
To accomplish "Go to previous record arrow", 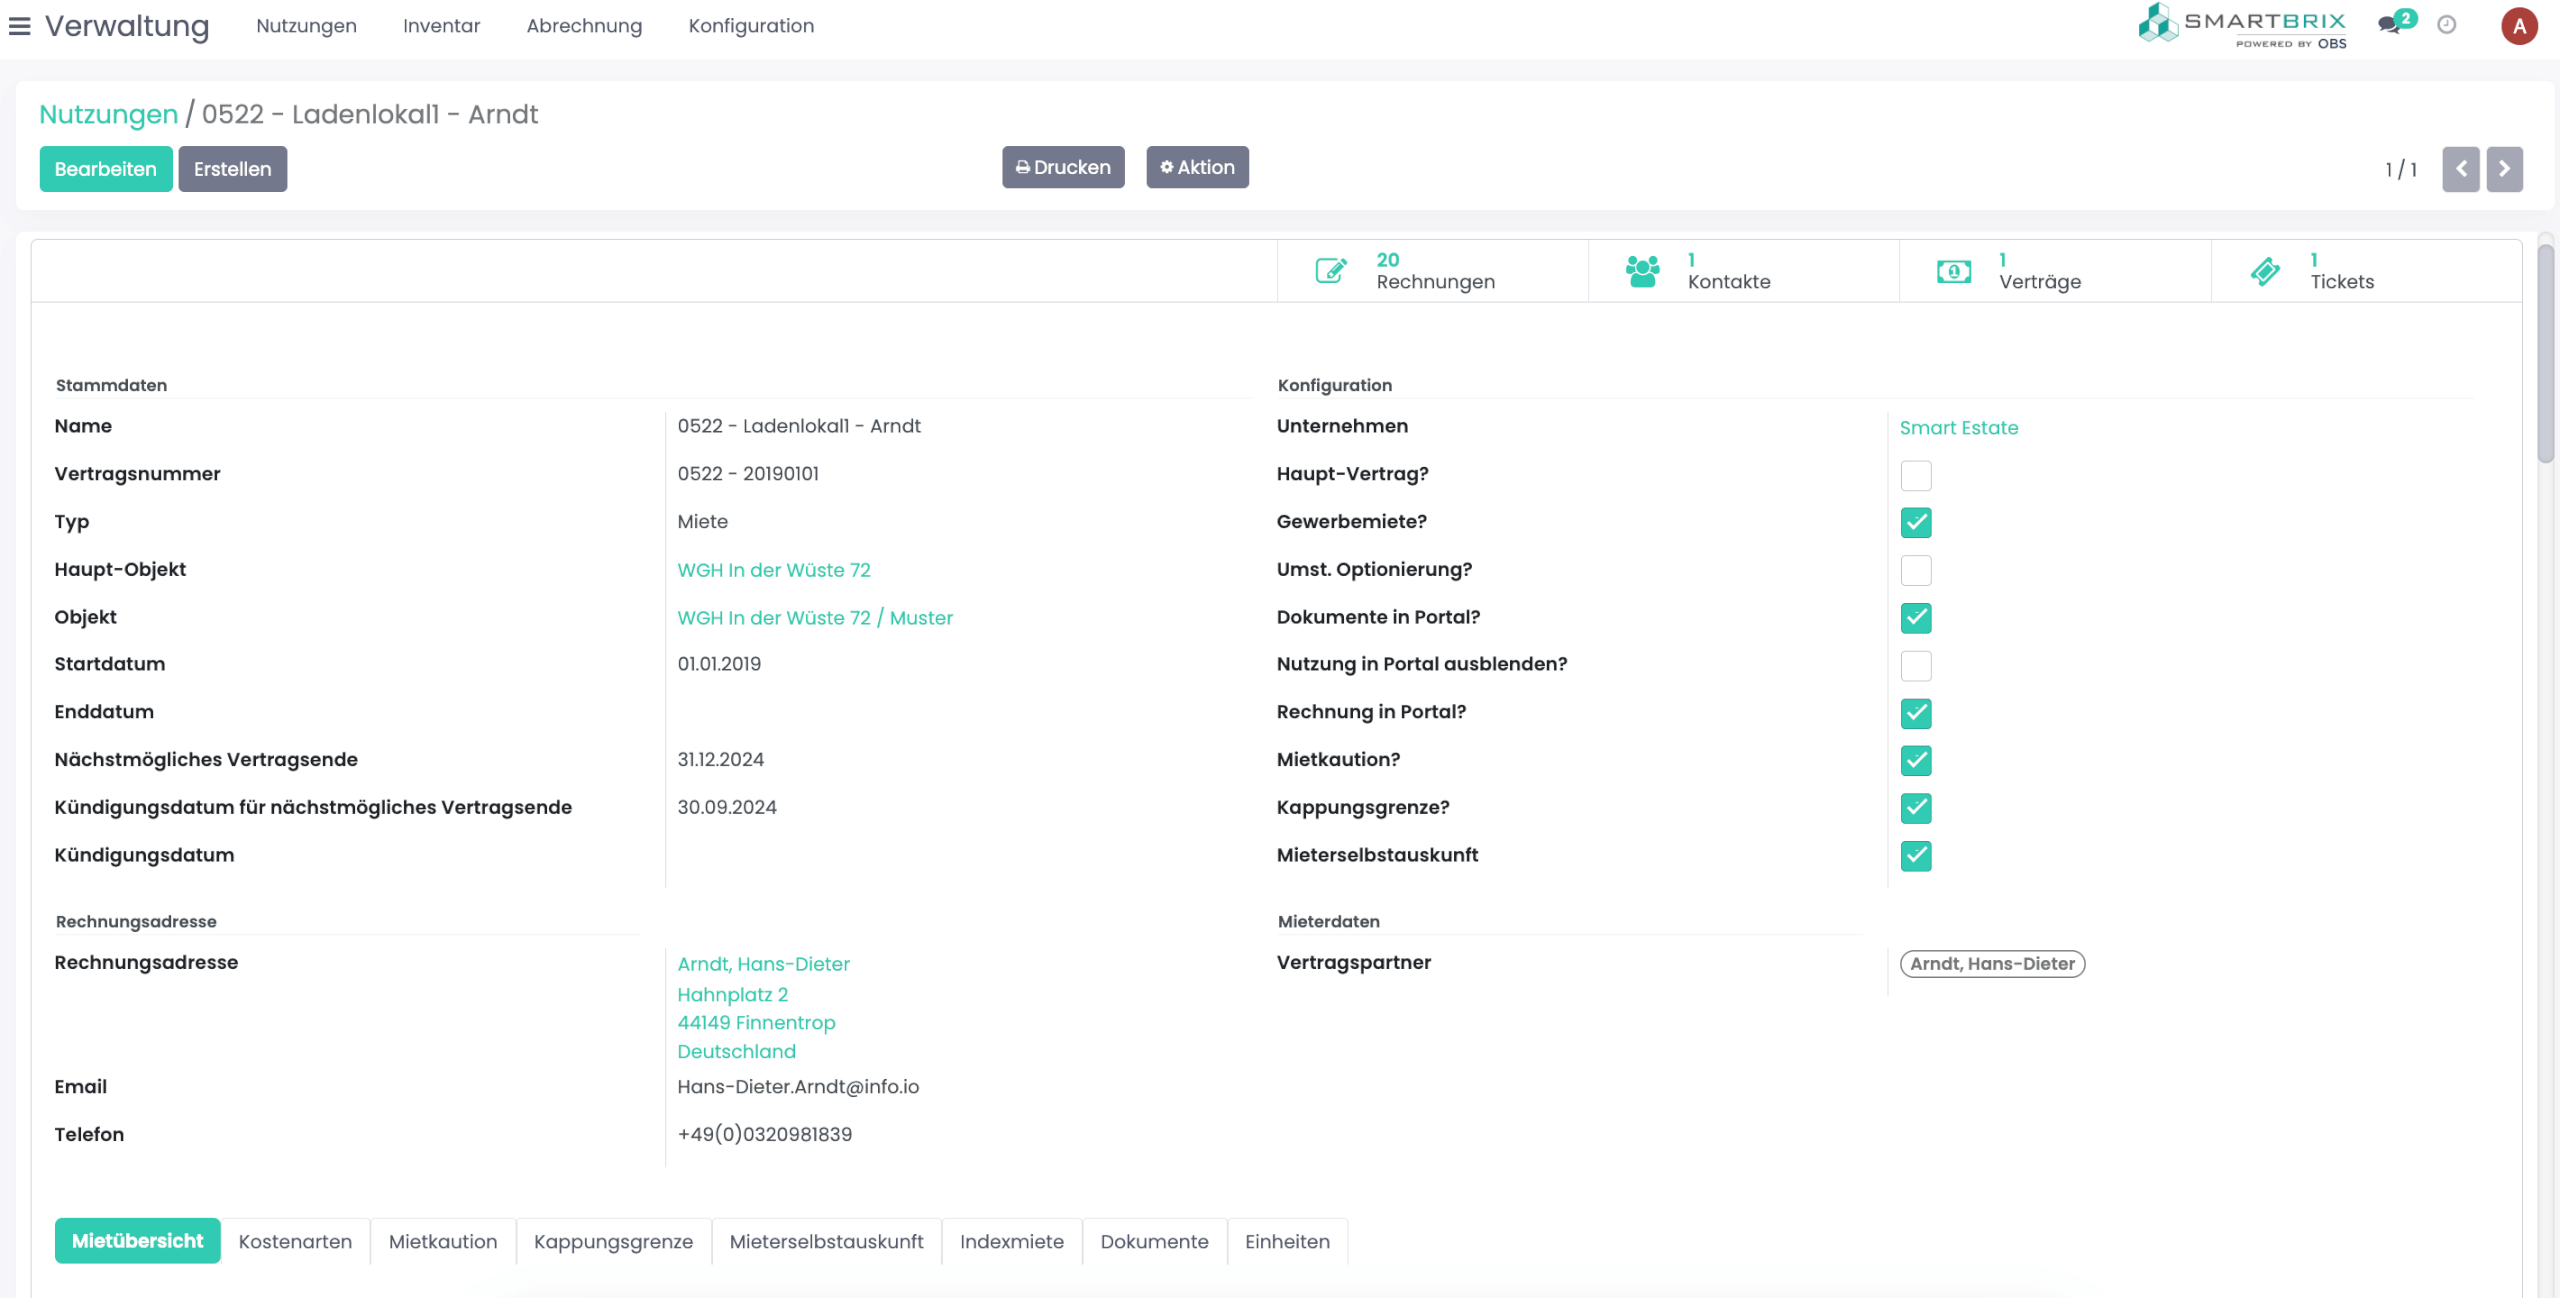I will (x=2461, y=169).
